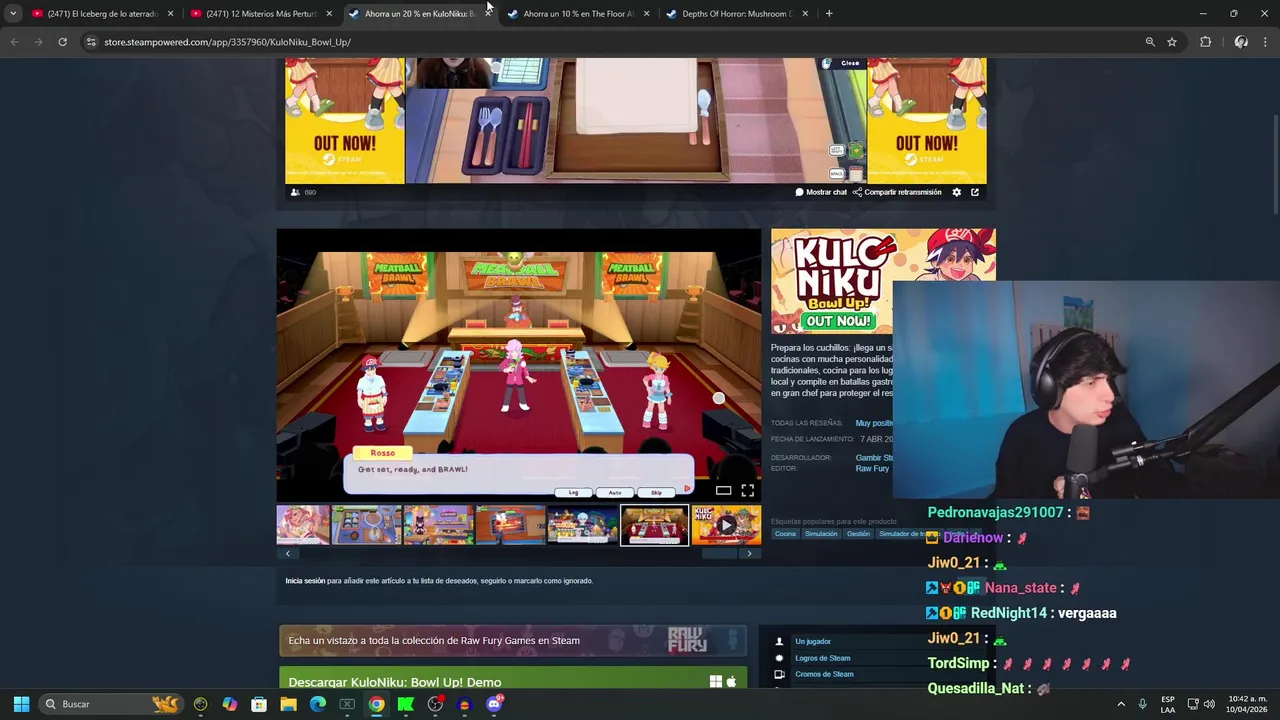Reload the Steam store page
Viewport: 1280px width, 720px height.
(x=62, y=42)
